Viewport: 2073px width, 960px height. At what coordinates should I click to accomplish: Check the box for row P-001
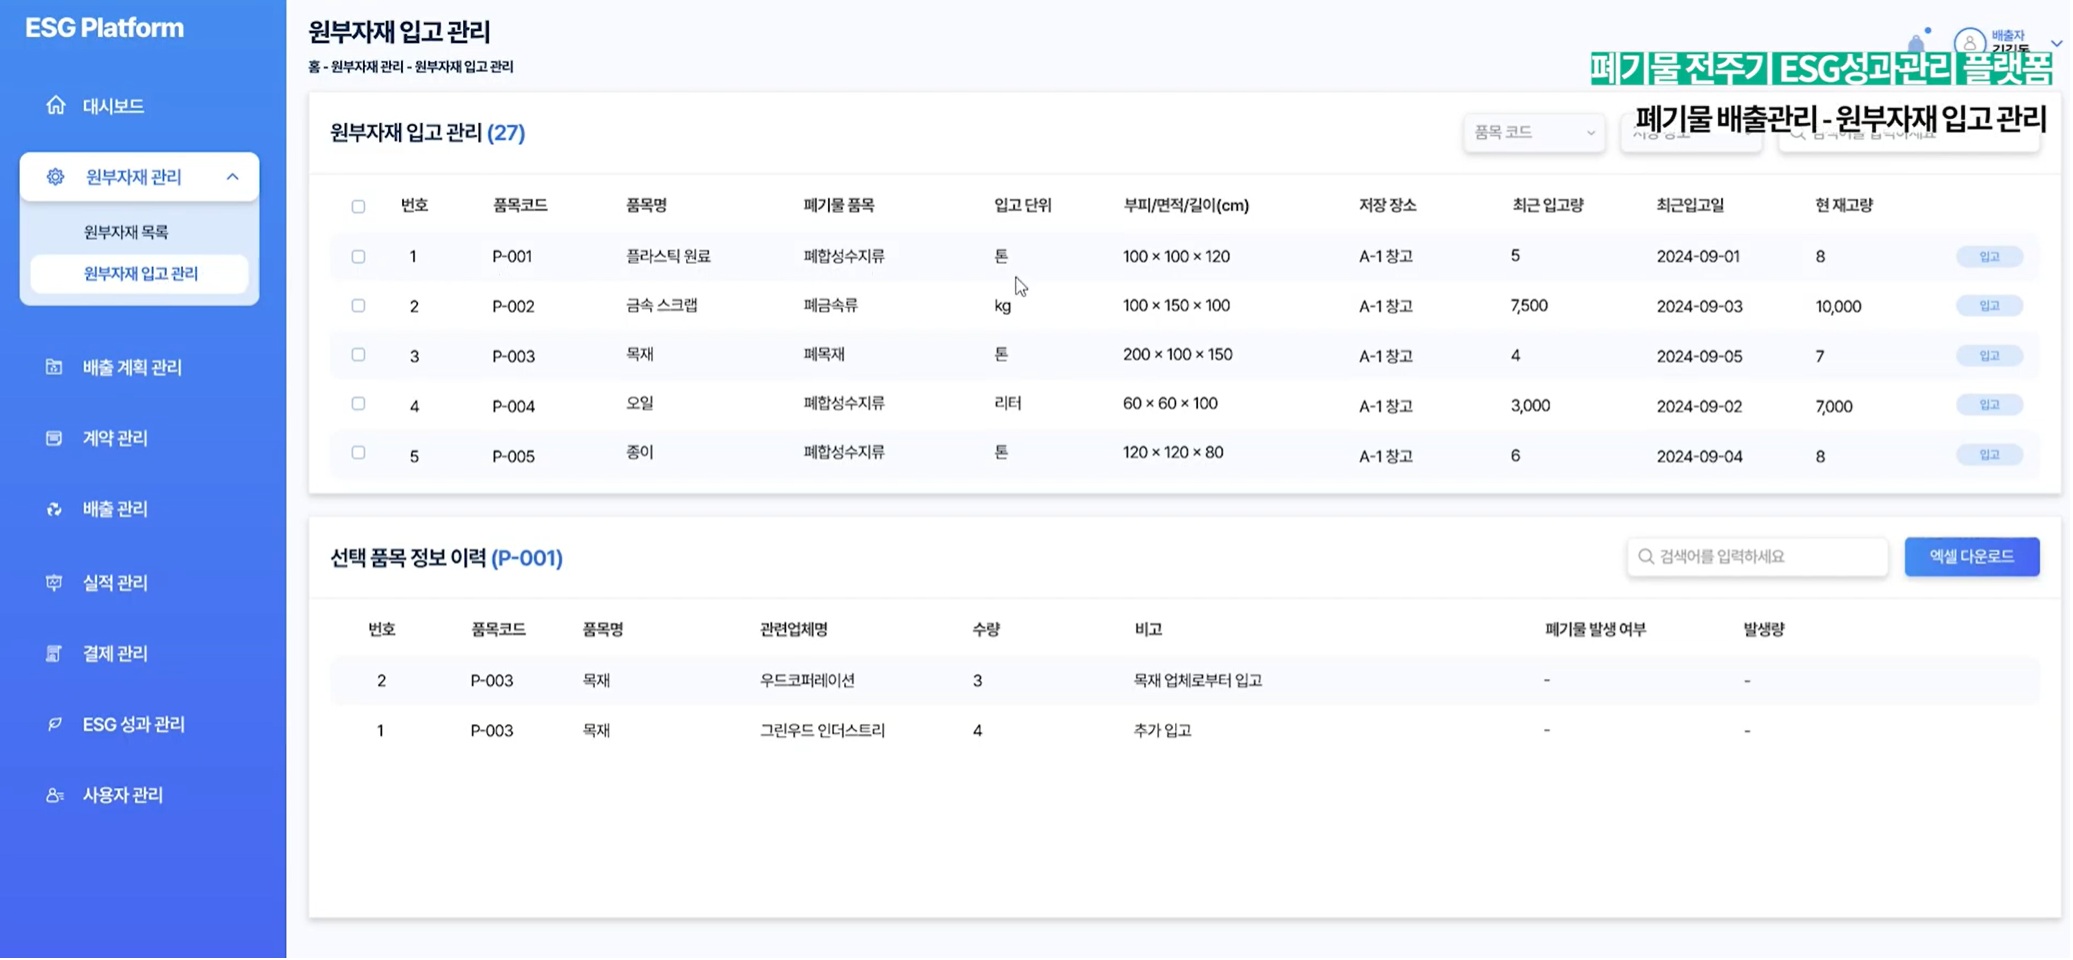point(358,256)
